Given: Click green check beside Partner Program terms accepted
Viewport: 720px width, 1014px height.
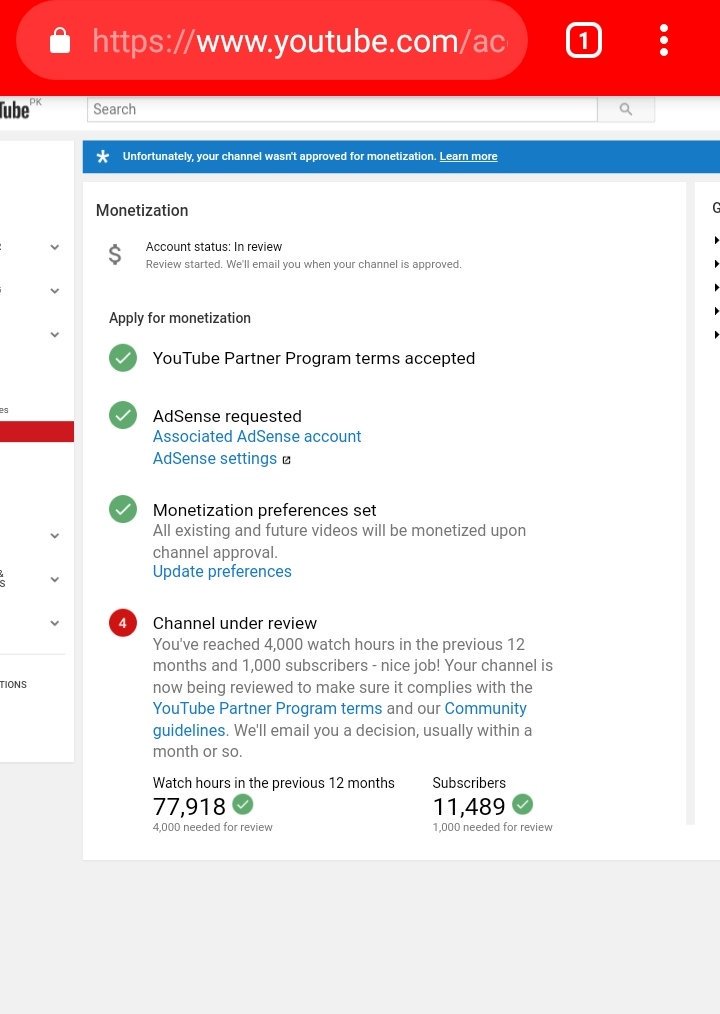Looking at the screenshot, I should (x=123, y=358).
